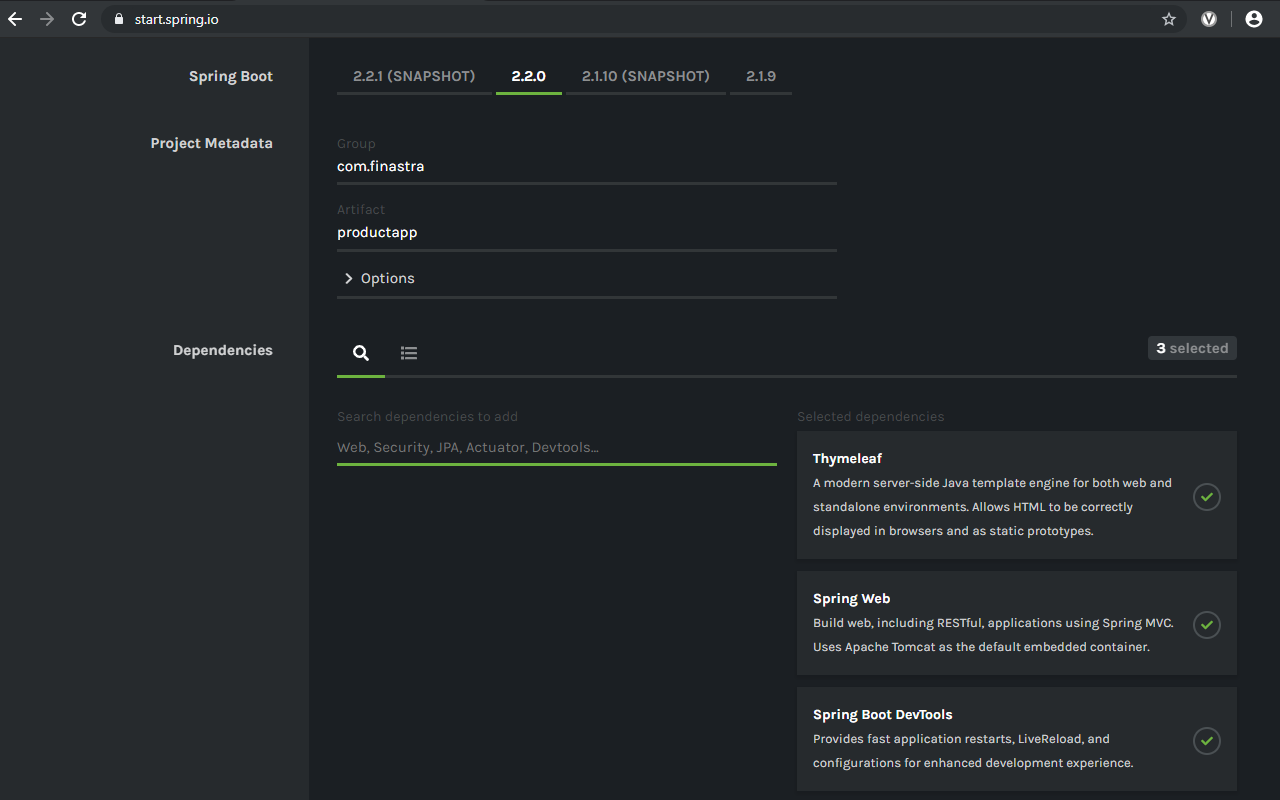Click the Spring Boot section label
1280x800 pixels.
(x=231, y=77)
